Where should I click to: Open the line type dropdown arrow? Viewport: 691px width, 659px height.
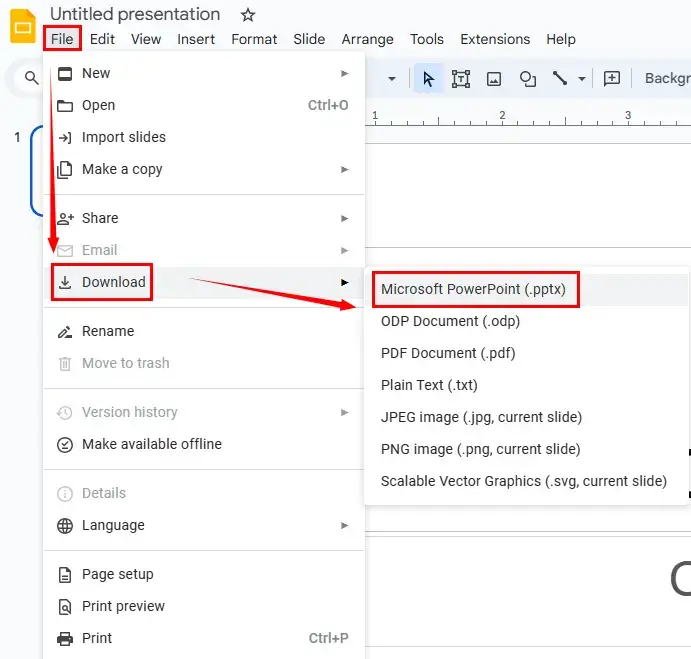point(582,78)
